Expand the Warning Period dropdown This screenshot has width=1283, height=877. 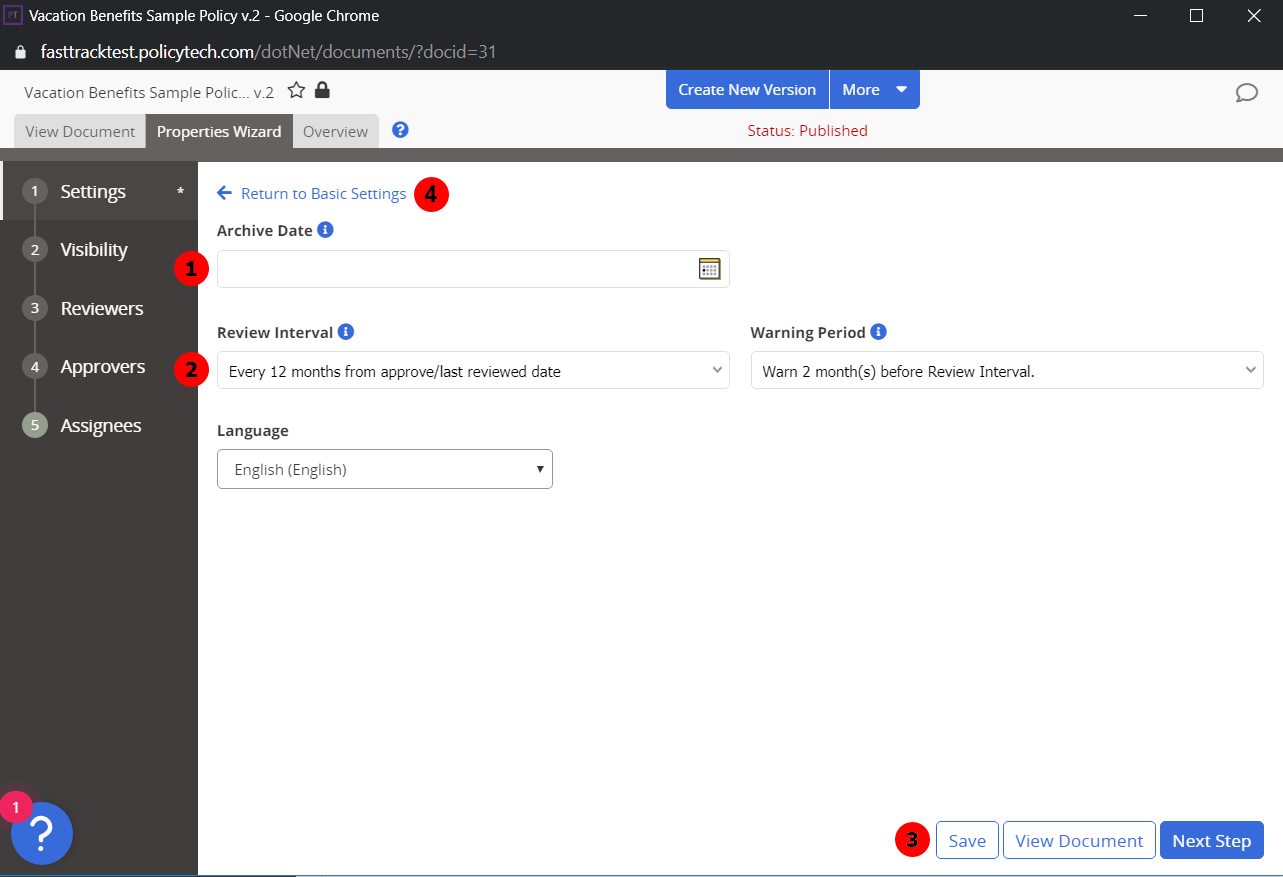click(1006, 369)
